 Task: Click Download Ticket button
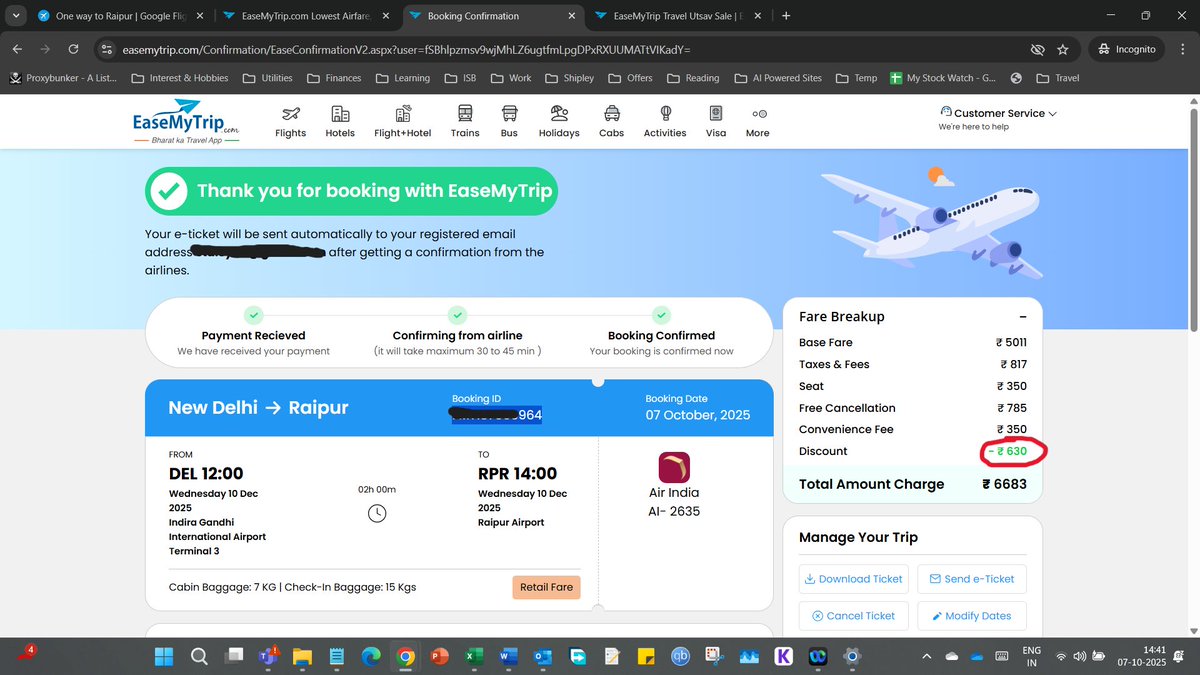853,579
